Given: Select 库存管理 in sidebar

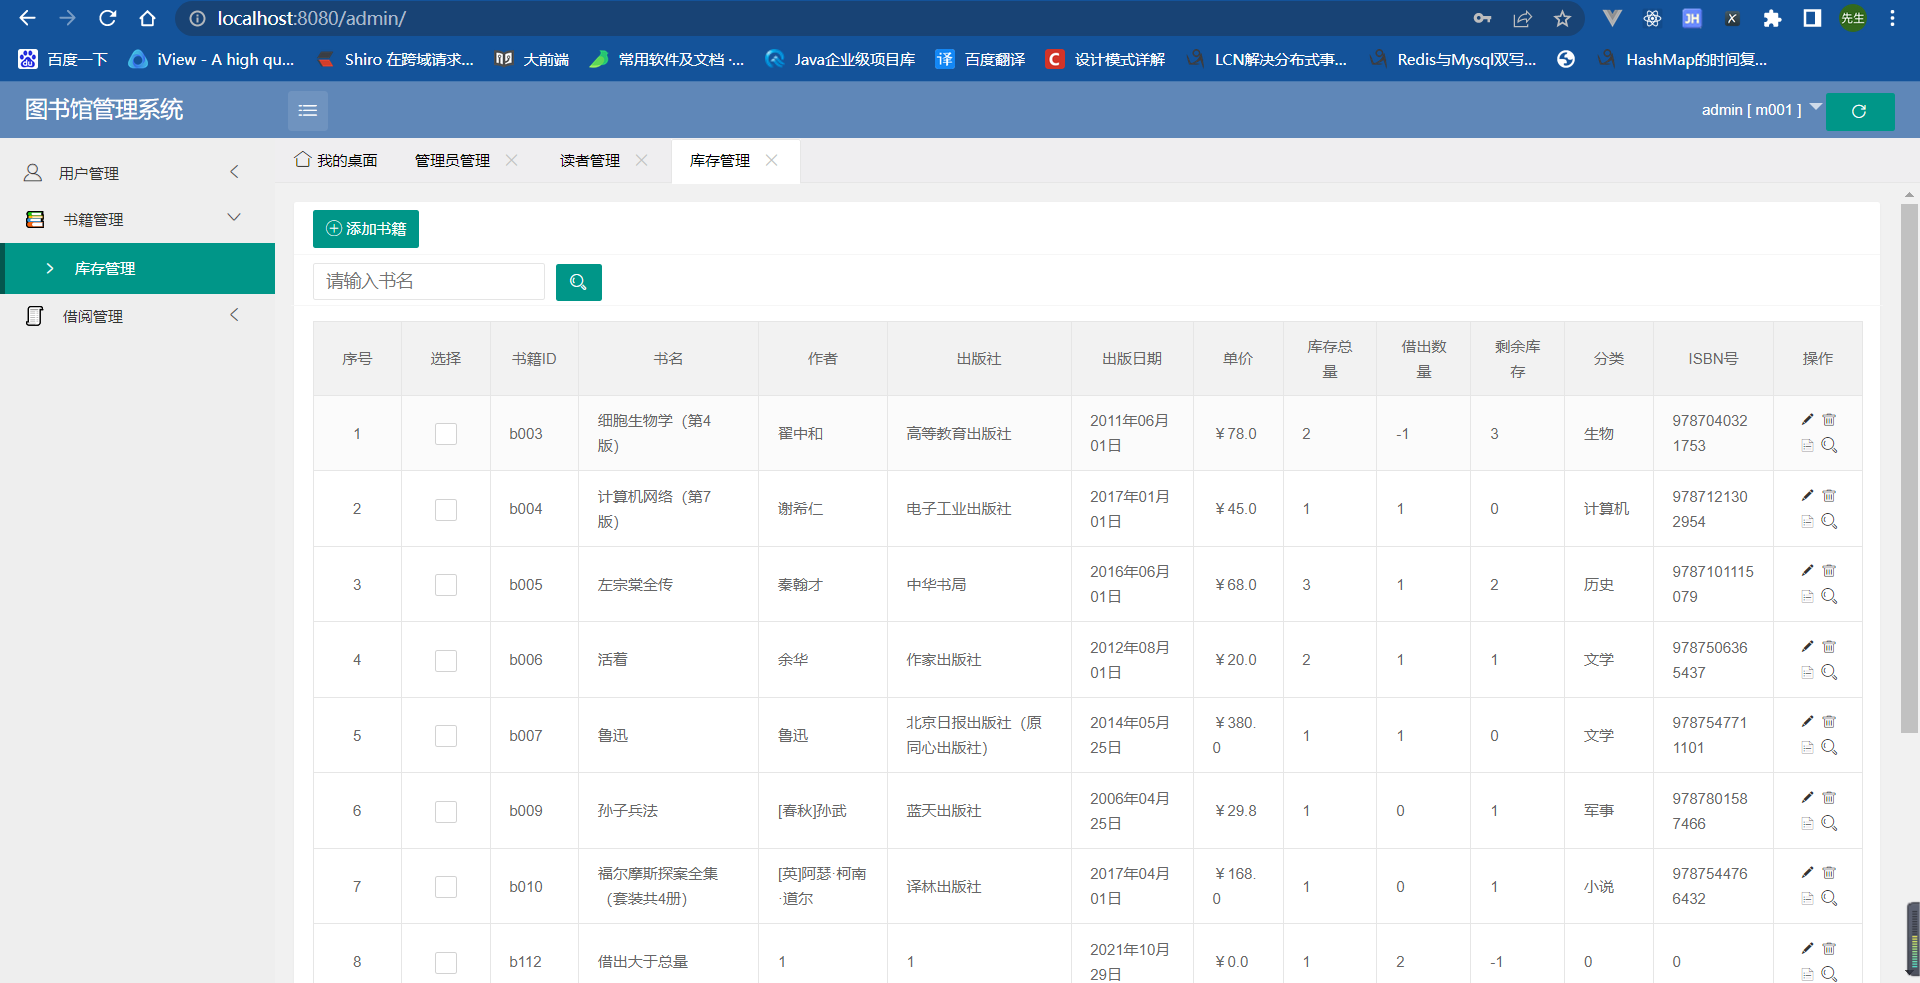Looking at the screenshot, I should click(x=137, y=268).
